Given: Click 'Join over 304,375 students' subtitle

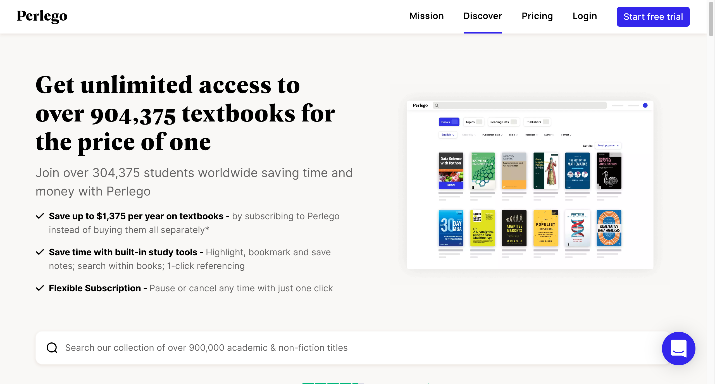Looking at the screenshot, I should pos(194,182).
